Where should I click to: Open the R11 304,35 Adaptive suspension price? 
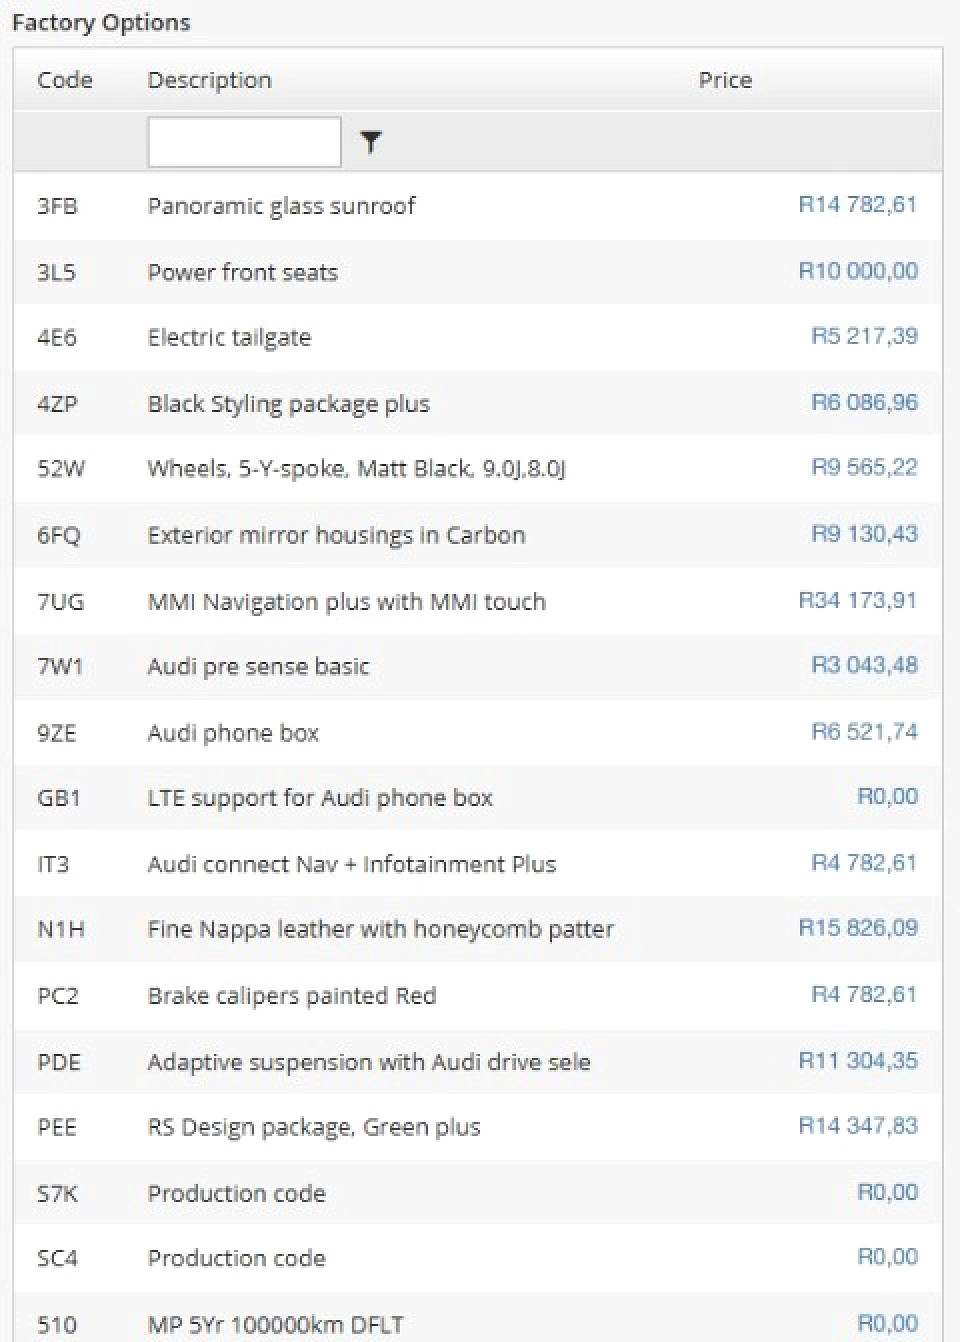[x=857, y=1061]
